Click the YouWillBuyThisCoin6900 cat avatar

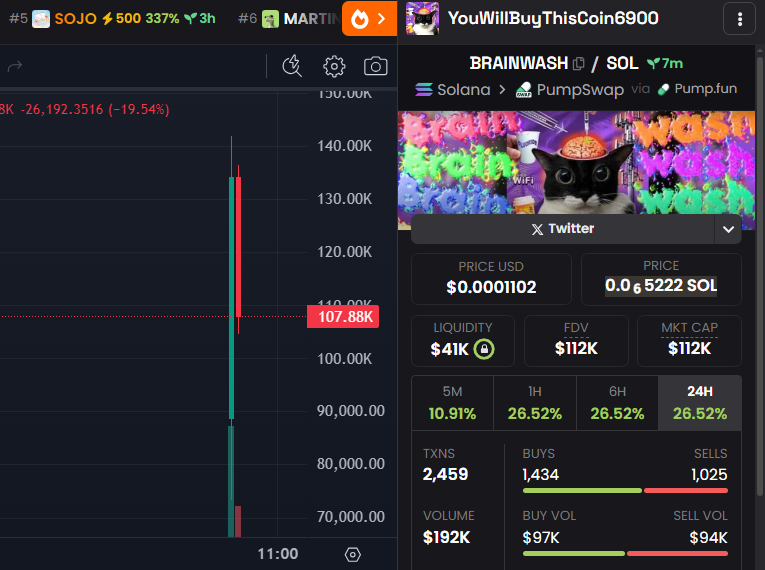pos(423,19)
